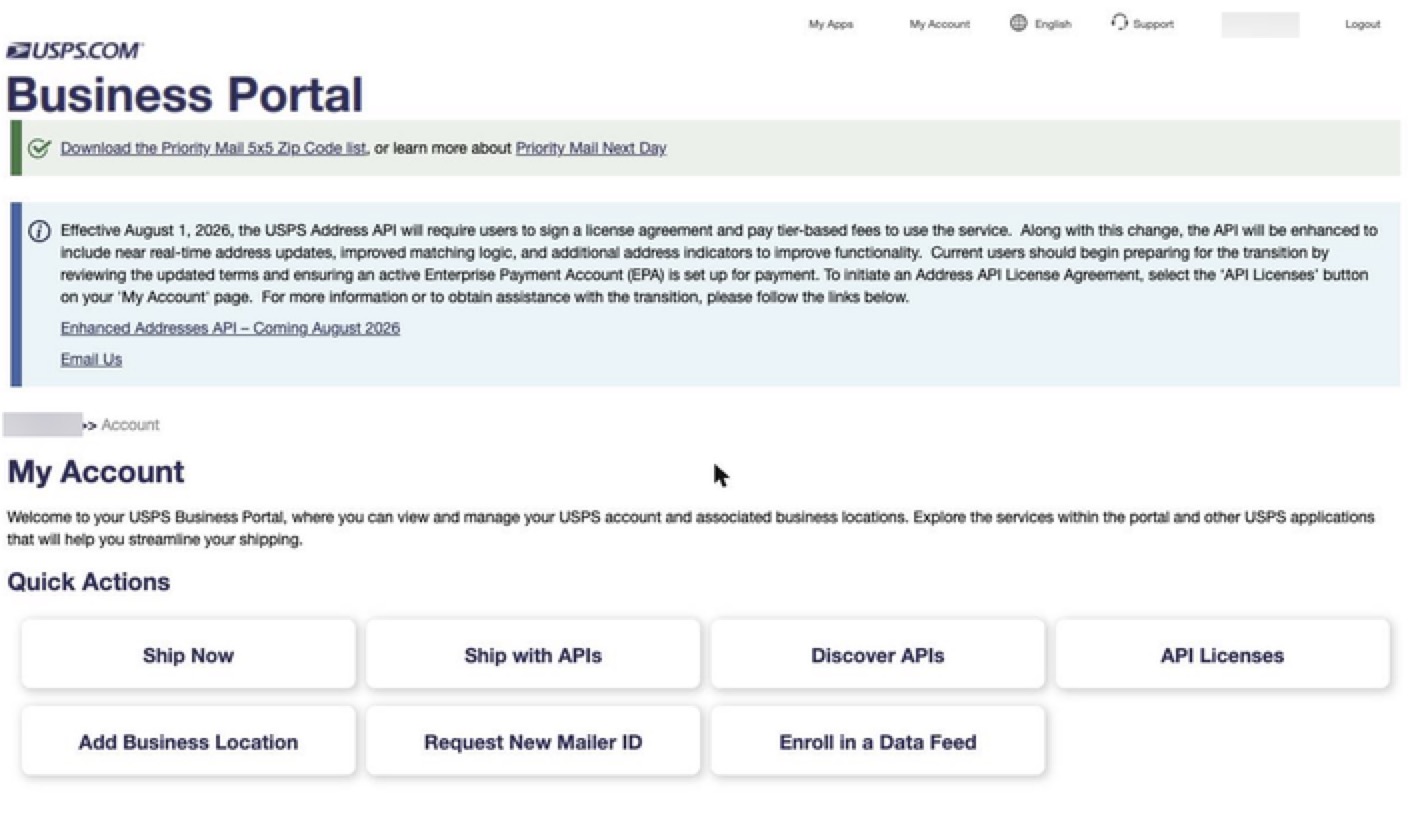Download the Priority Mail 5x5 Zip Code list
The height and width of the screenshot is (816, 1408).
213,148
